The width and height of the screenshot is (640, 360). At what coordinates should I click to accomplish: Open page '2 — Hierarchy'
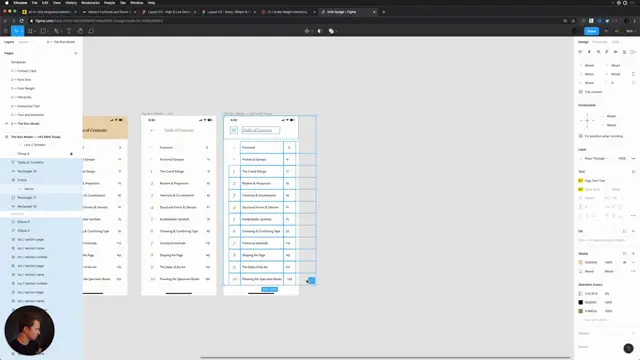[21, 98]
